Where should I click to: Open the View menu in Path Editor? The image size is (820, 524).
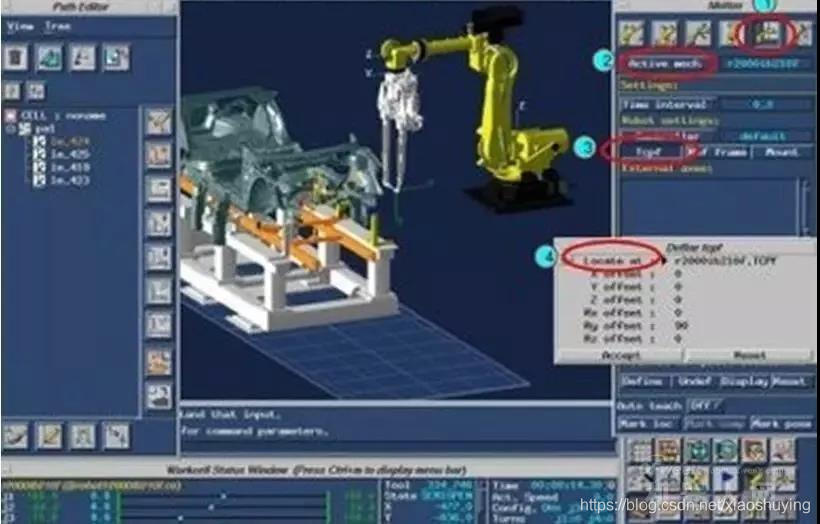(x=21, y=27)
